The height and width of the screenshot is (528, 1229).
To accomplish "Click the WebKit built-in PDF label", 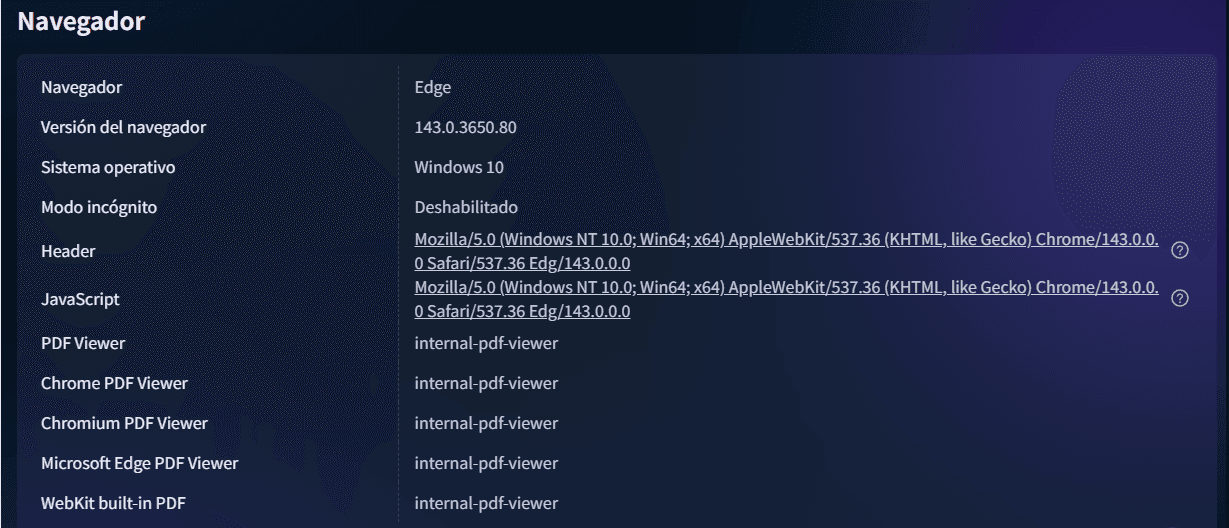I will tap(113, 503).
